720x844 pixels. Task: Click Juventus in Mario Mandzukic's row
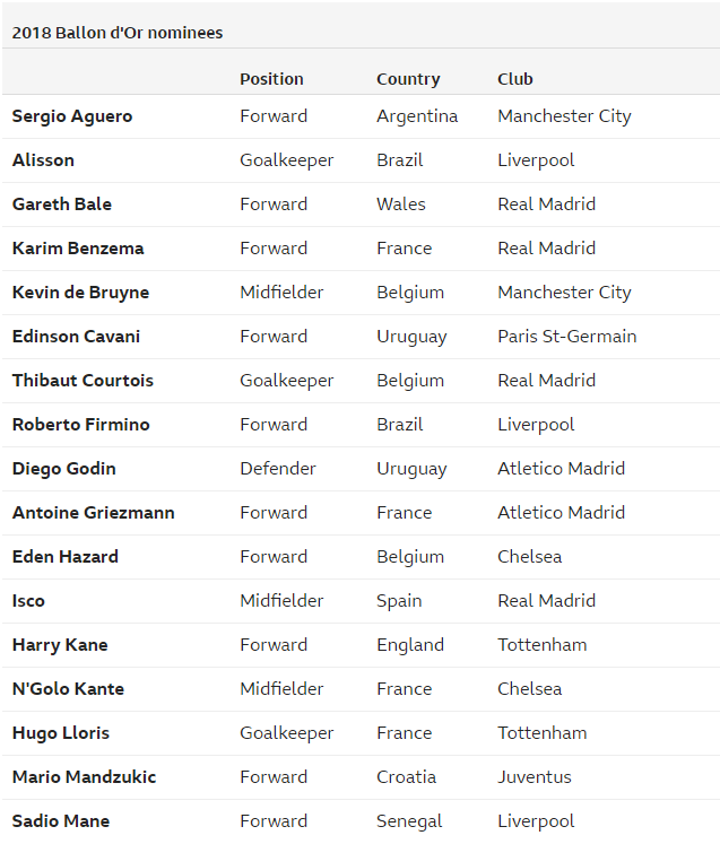click(x=534, y=776)
